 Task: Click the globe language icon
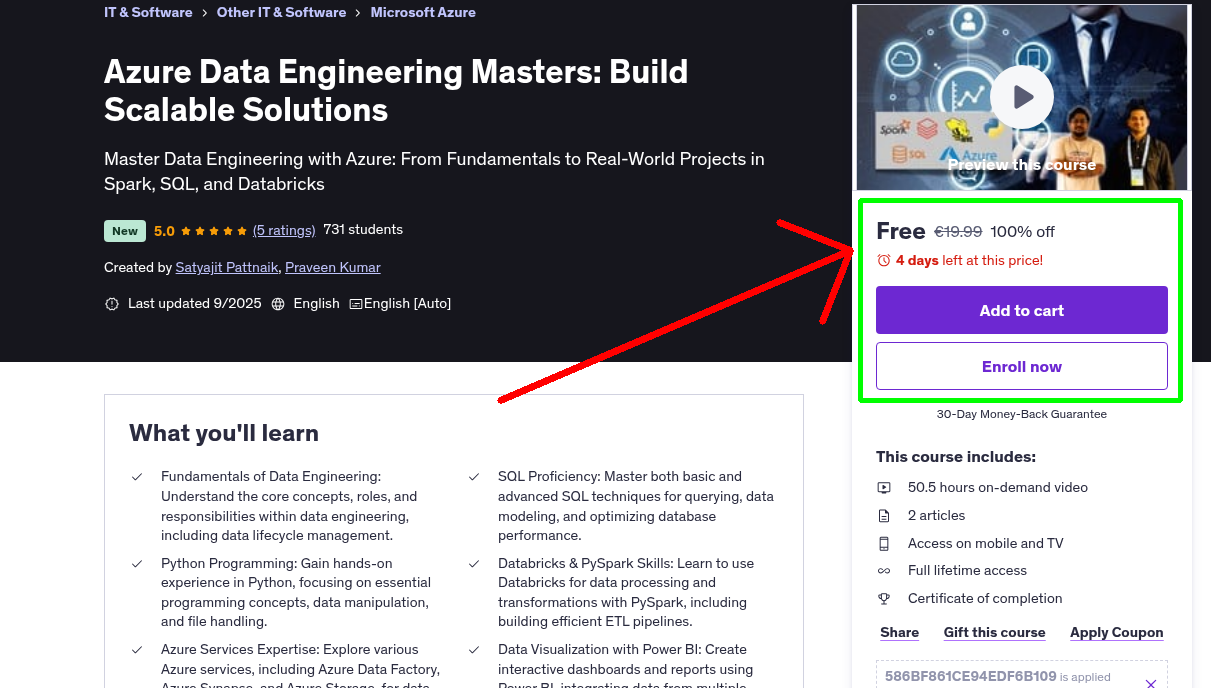tap(278, 304)
